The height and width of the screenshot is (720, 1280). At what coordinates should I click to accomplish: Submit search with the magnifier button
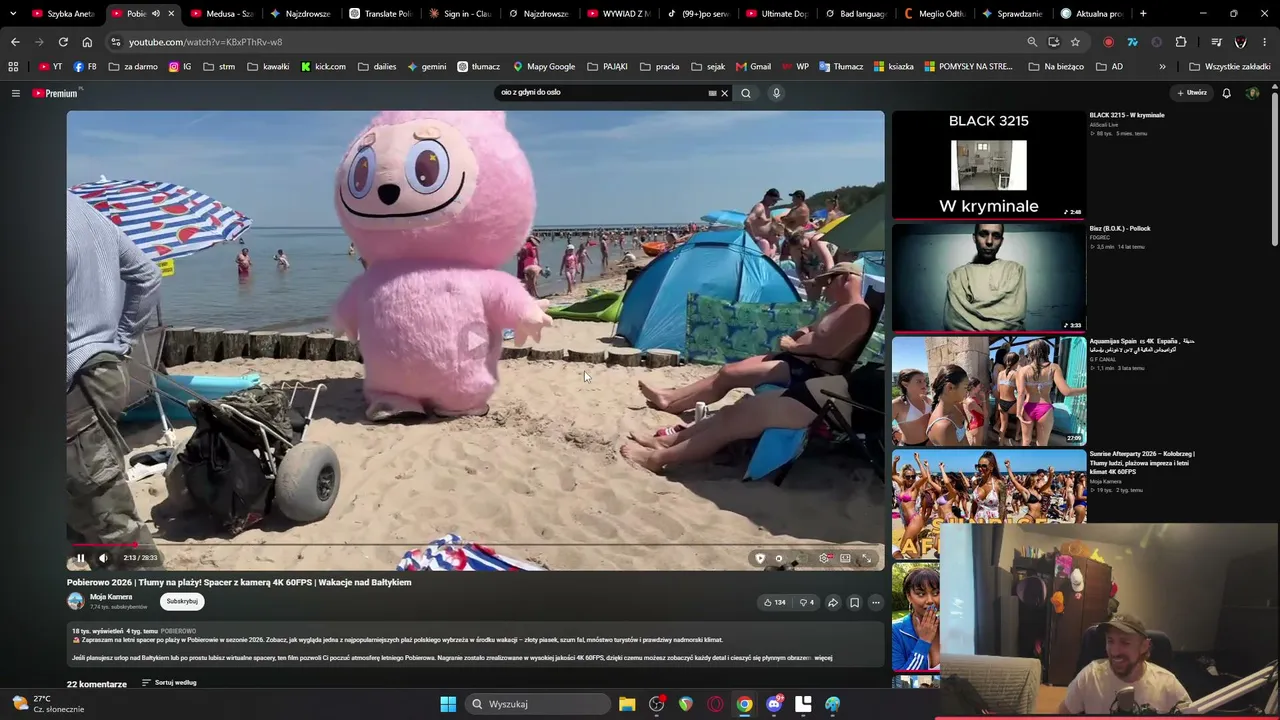click(x=746, y=93)
